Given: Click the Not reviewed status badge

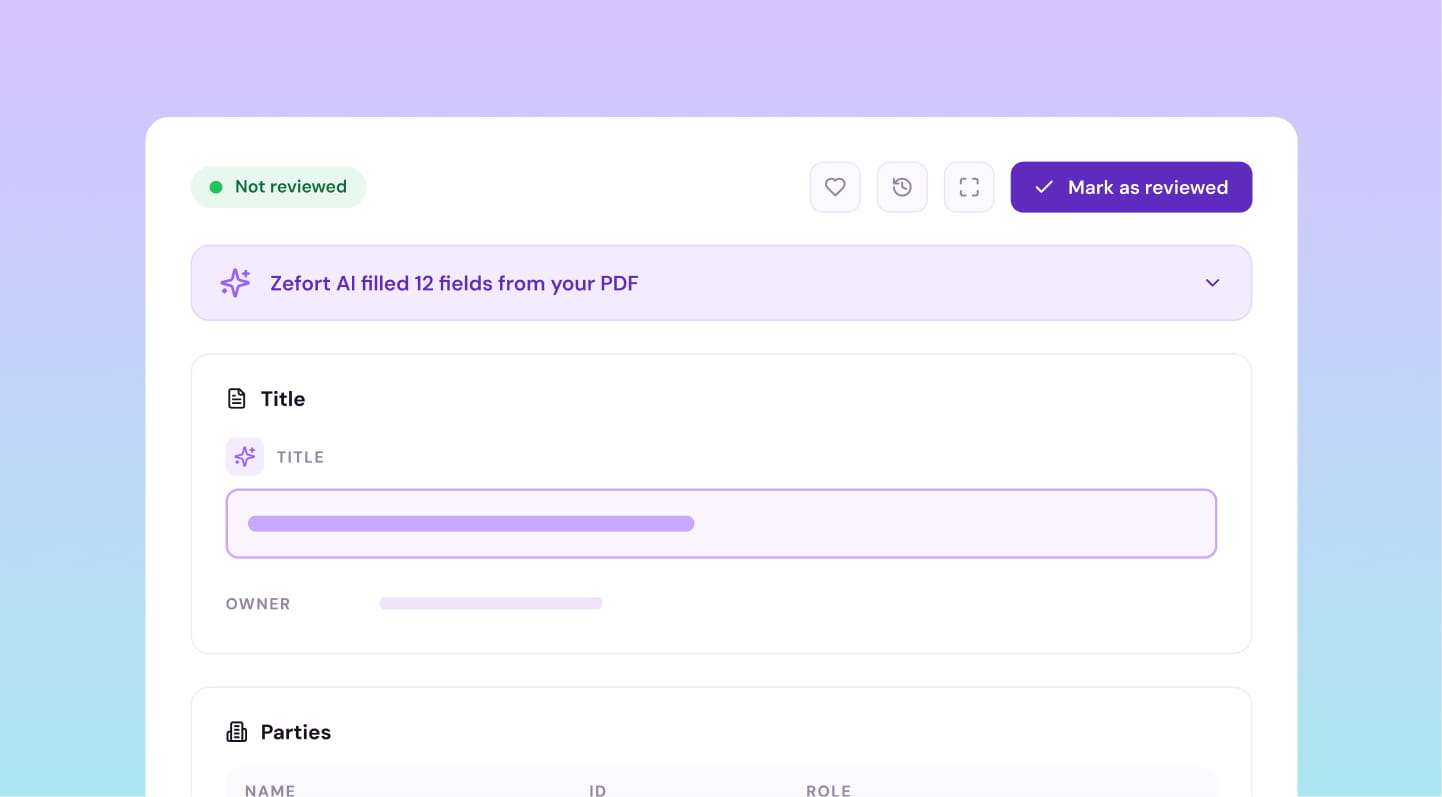Looking at the screenshot, I should (279, 187).
